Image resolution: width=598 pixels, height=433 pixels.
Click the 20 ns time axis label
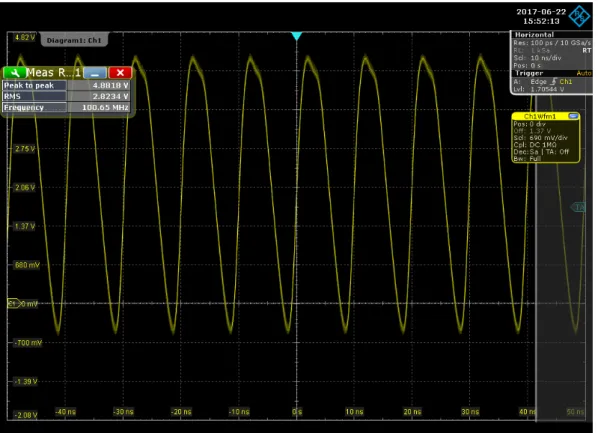[412, 412]
